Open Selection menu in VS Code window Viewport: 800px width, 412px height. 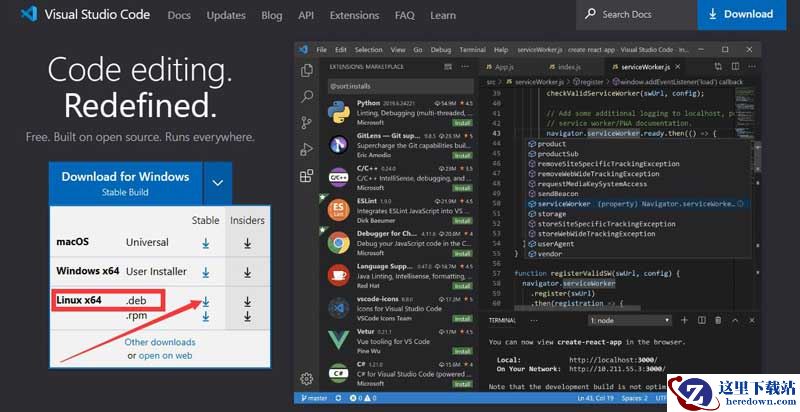pyautogui.click(x=368, y=49)
